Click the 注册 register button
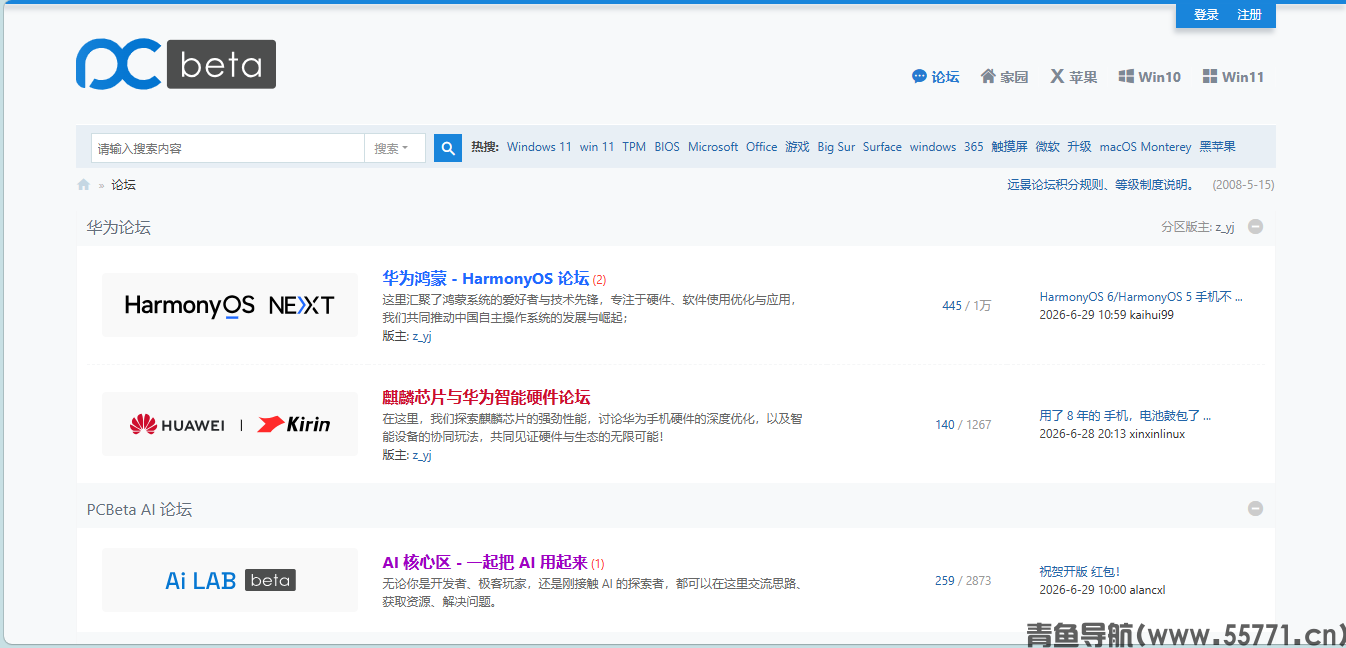Screen dimensions: 1346x648 1249,15
